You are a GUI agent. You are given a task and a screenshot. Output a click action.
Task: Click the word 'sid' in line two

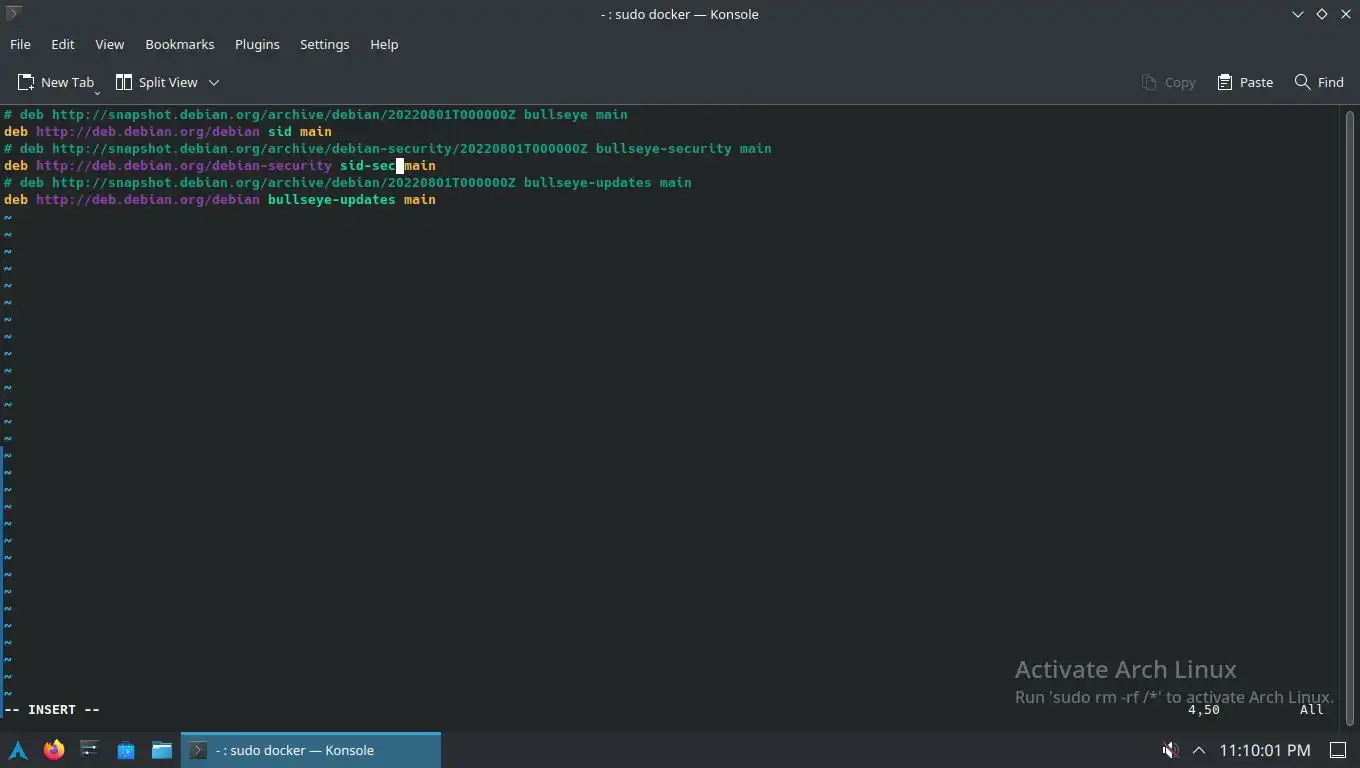[280, 131]
